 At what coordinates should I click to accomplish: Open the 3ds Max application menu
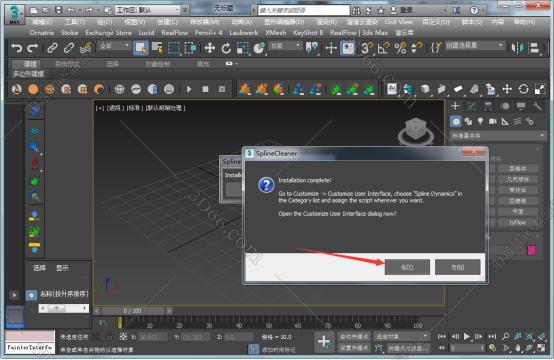tap(14, 14)
